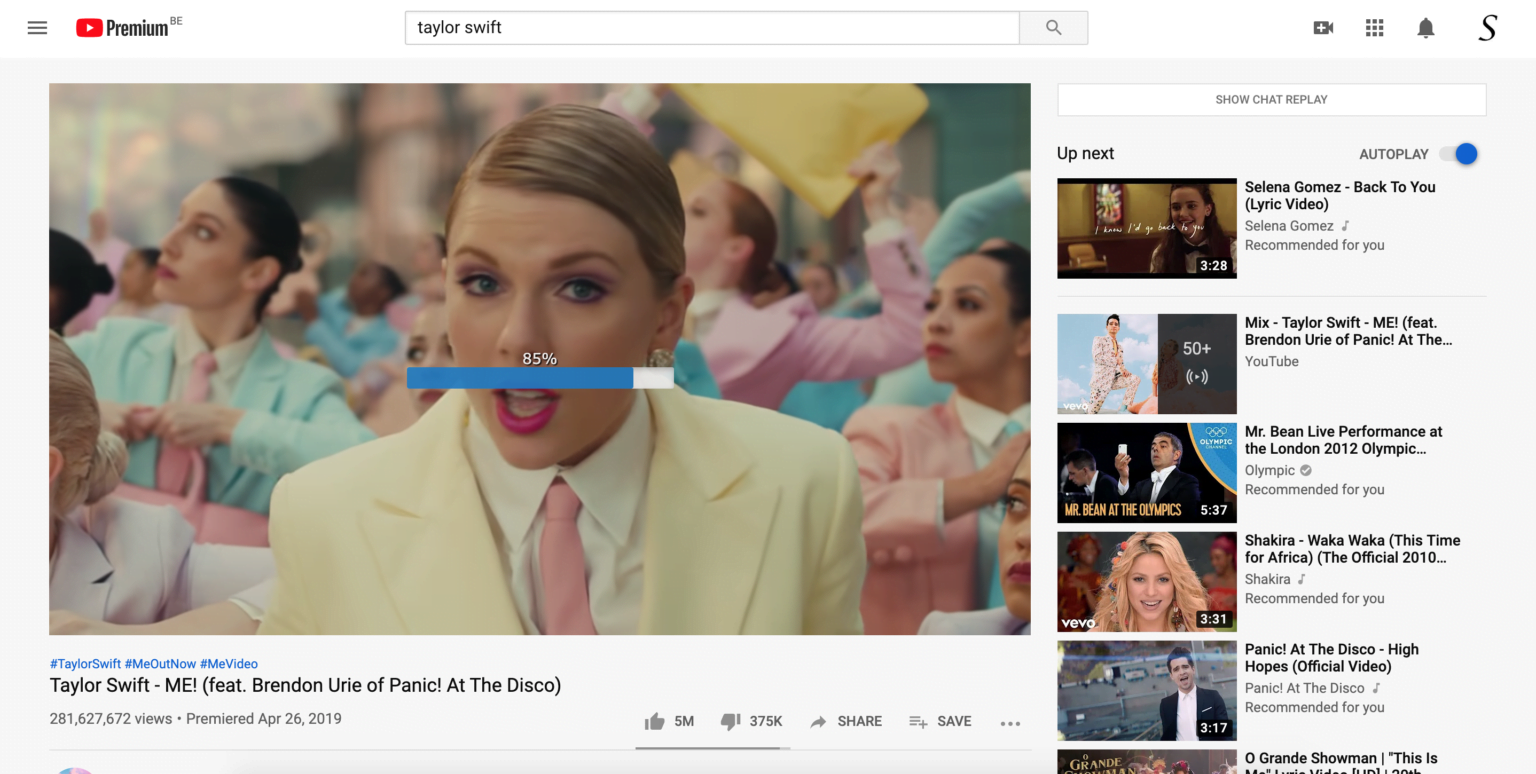Click the search magnifying glass icon
1536x774 pixels.
pos(1052,27)
